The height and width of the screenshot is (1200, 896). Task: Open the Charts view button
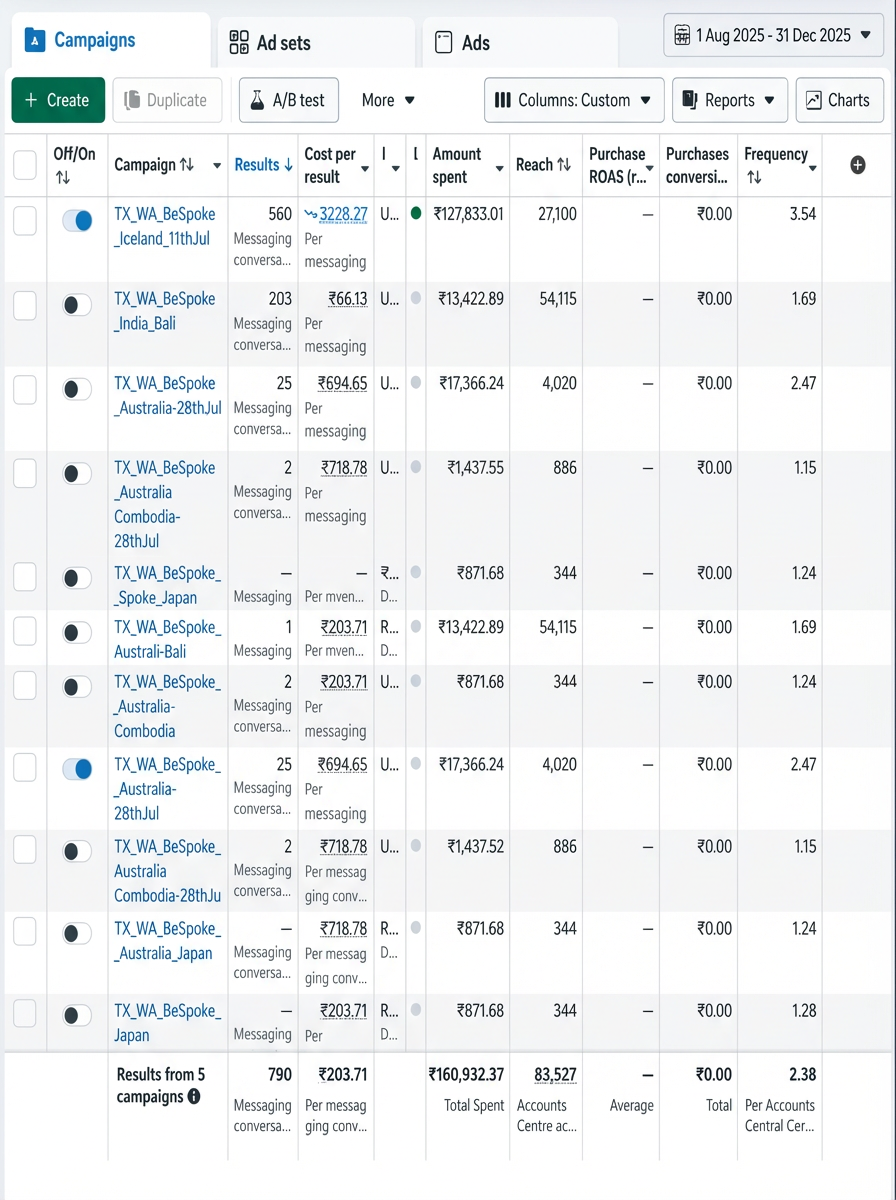pos(839,100)
